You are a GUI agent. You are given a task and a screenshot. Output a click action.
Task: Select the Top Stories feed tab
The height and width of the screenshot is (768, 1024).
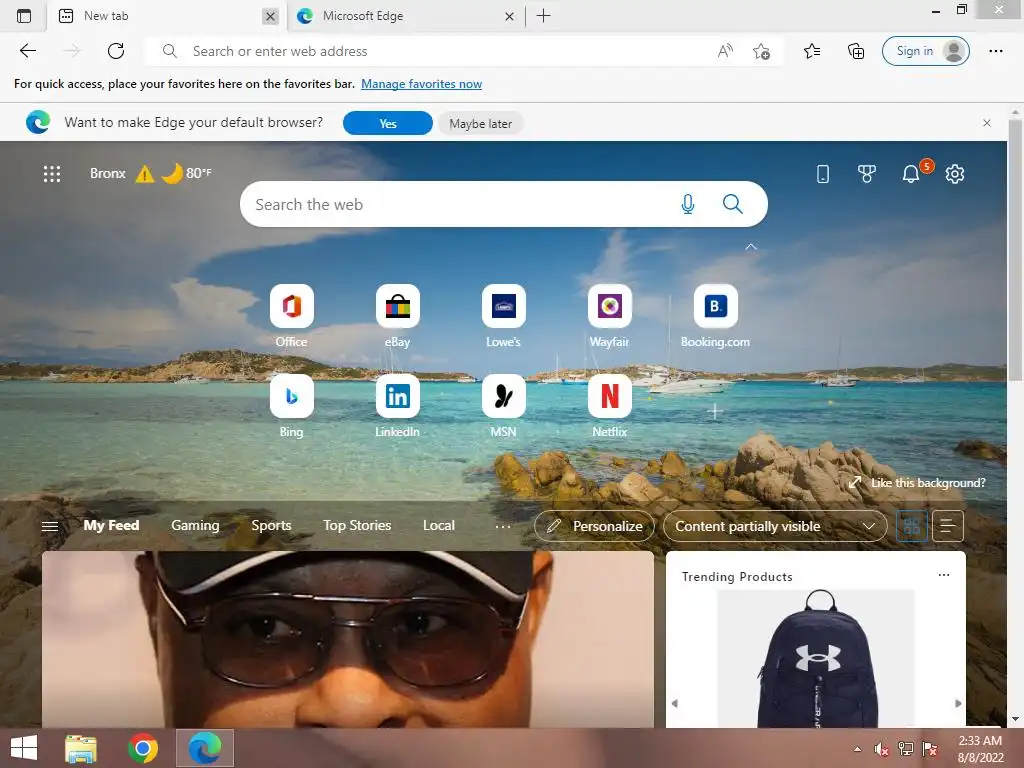point(357,525)
